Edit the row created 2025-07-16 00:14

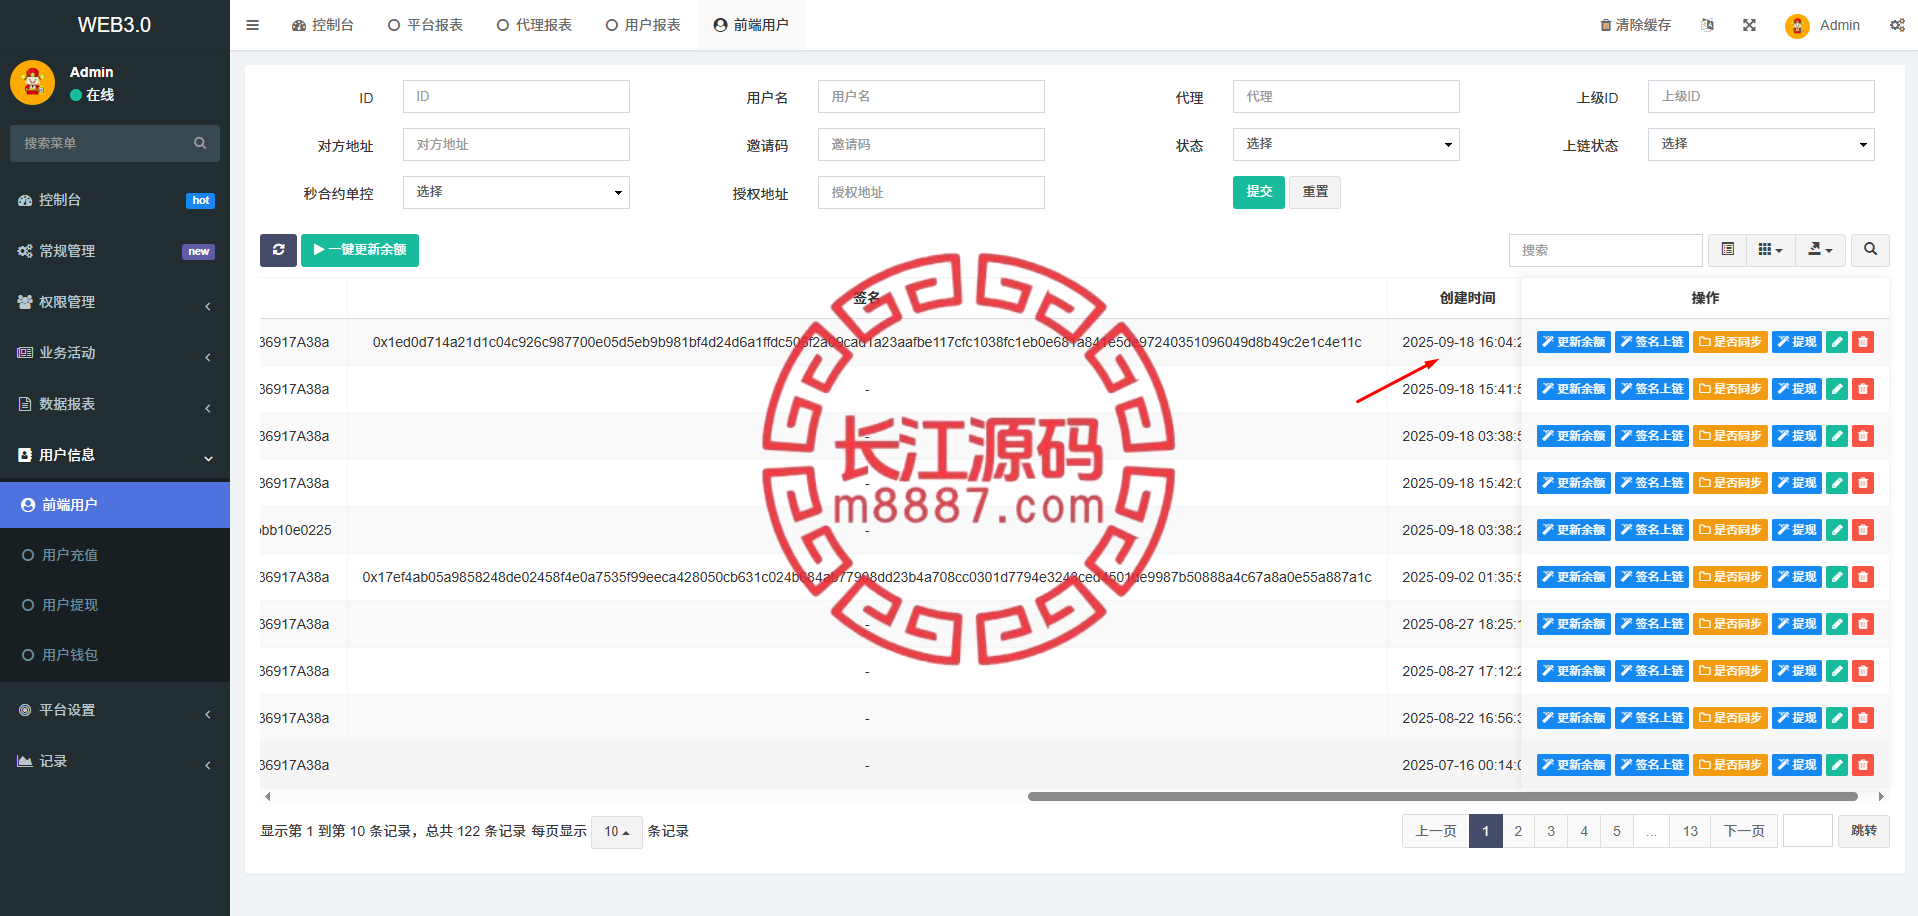(1836, 765)
